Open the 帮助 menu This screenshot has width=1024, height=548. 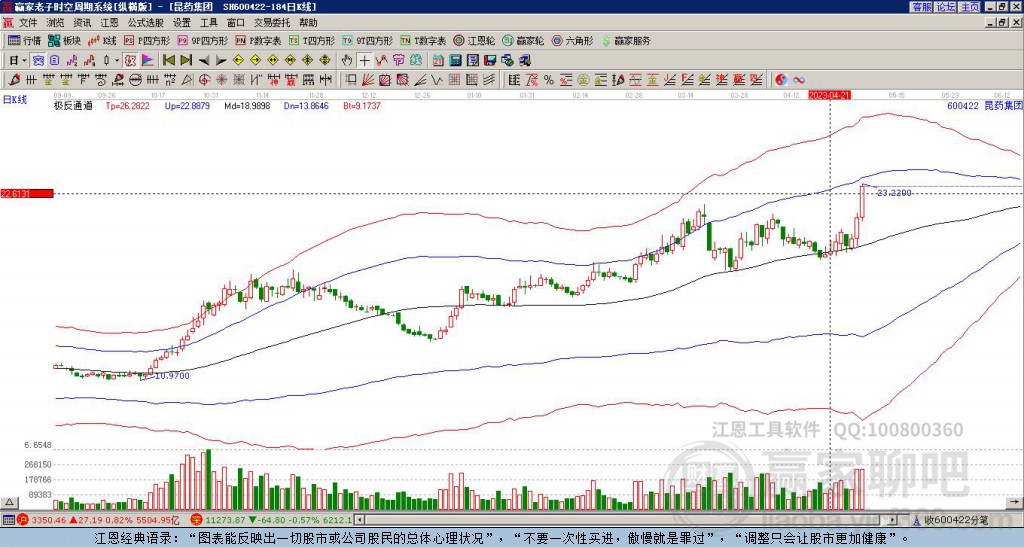[x=308, y=23]
